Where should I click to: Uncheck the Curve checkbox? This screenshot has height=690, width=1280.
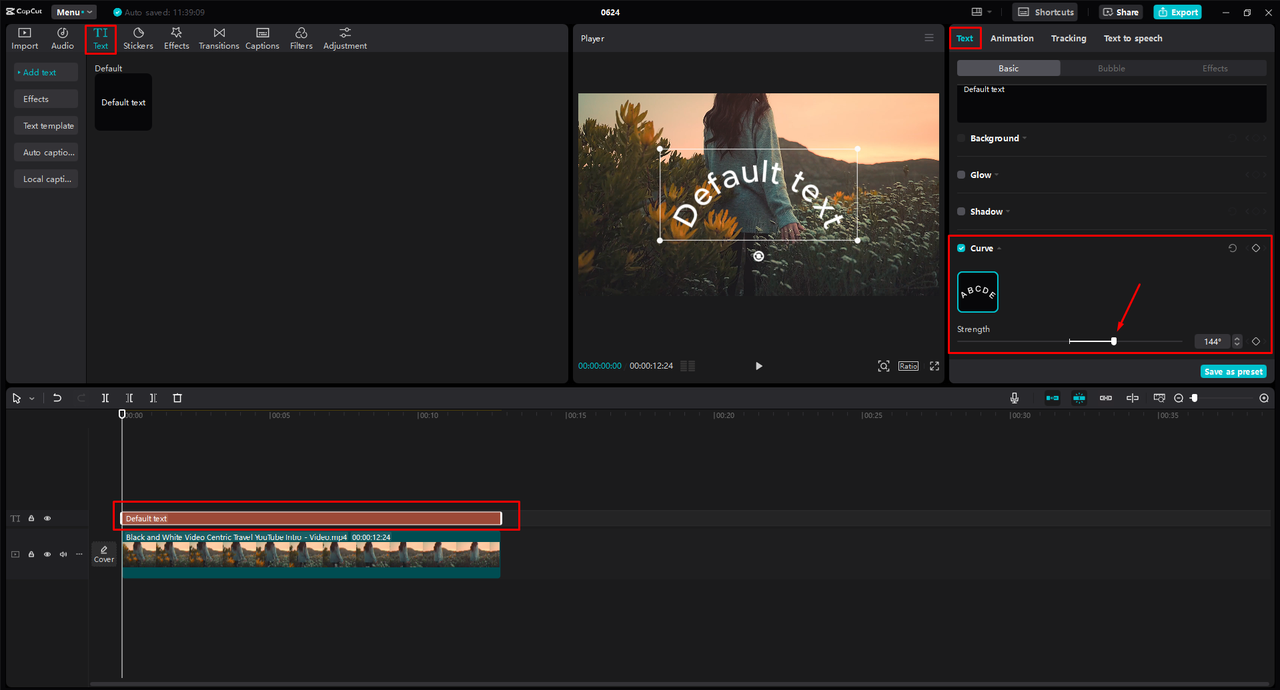click(x=961, y=248)
